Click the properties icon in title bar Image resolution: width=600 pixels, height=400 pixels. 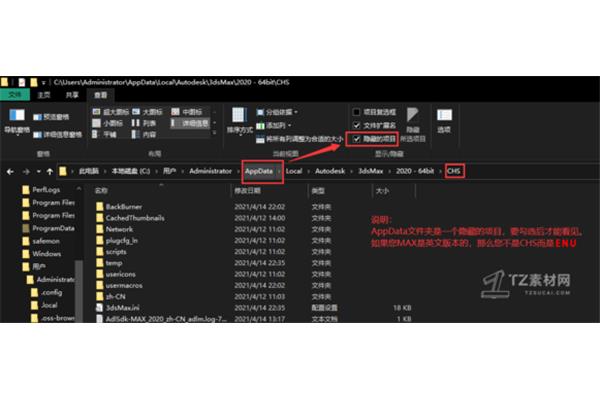click(22, 82)
